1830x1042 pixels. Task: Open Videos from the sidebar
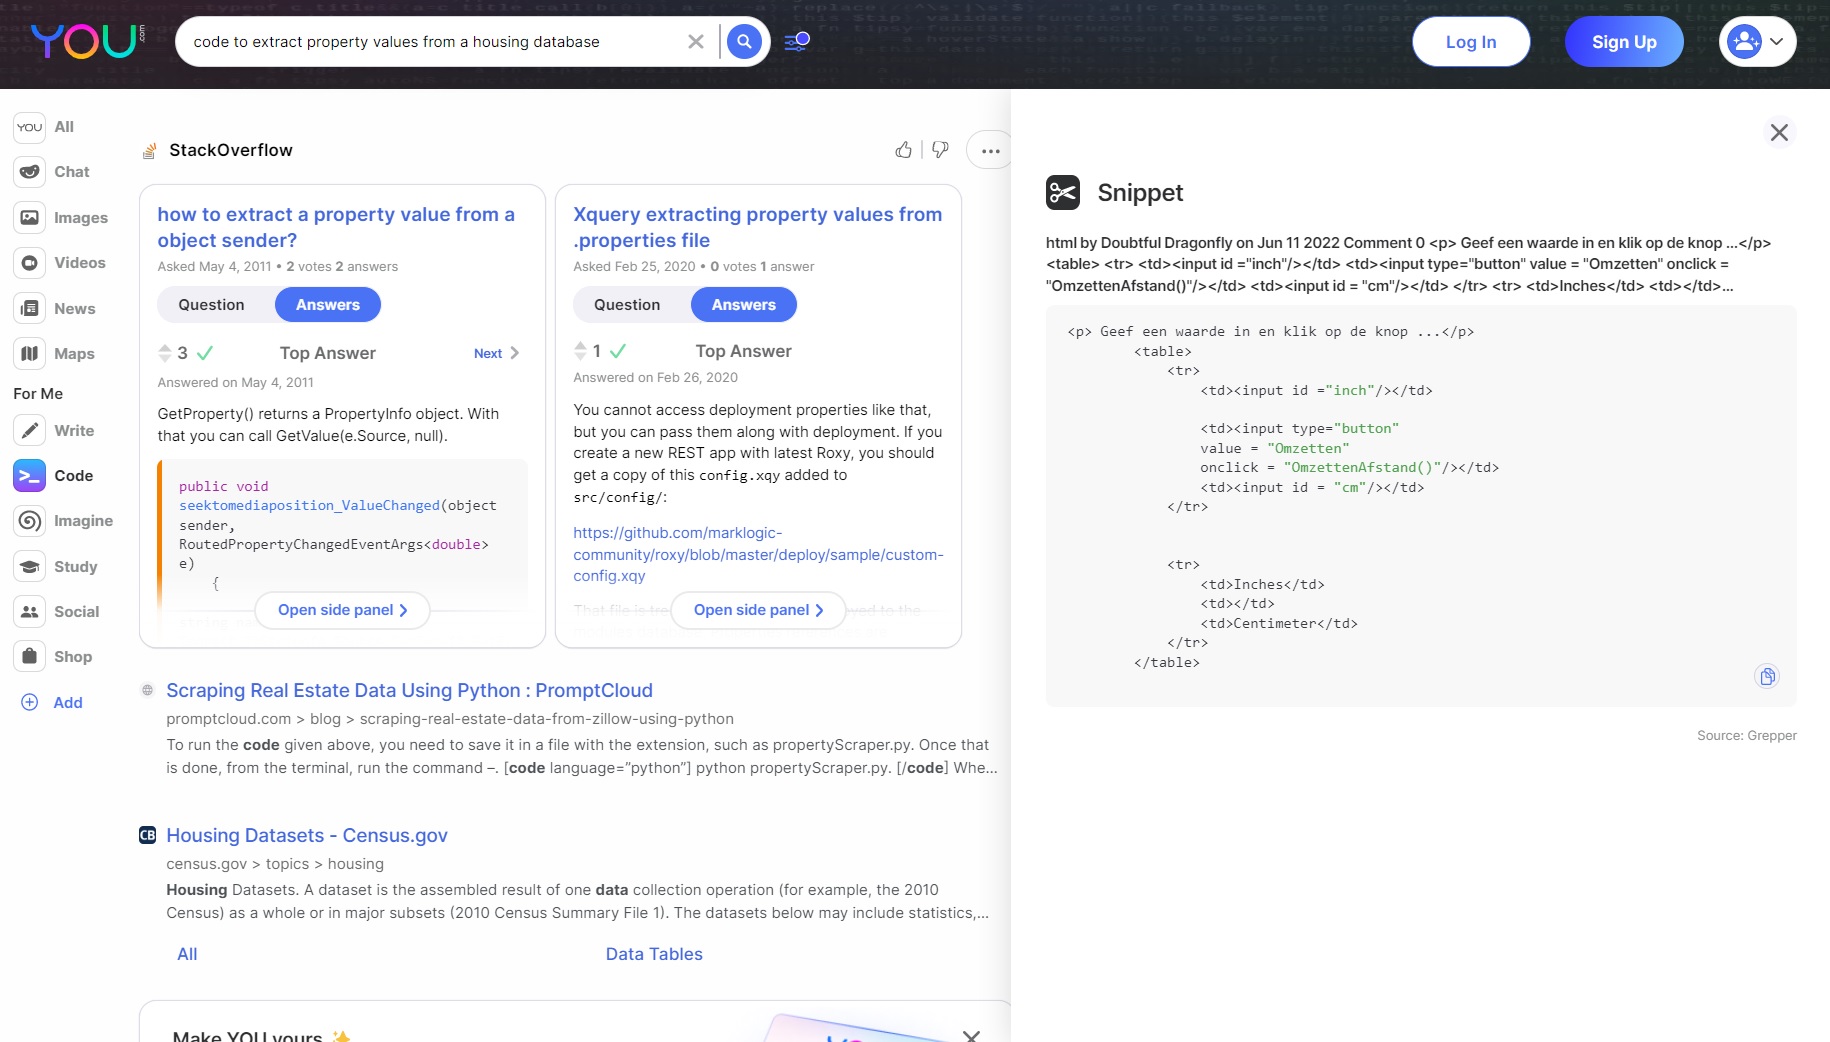pyautogui.click(x=30, y=263)
